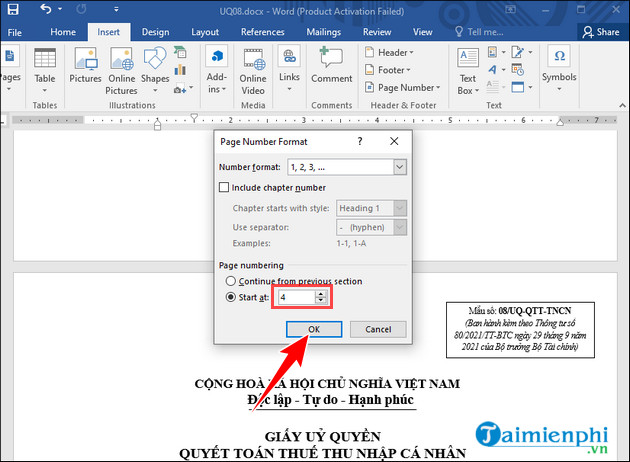The image size is (630, 462).
Task: Open the File menu
Action: [x=14, y=33]
